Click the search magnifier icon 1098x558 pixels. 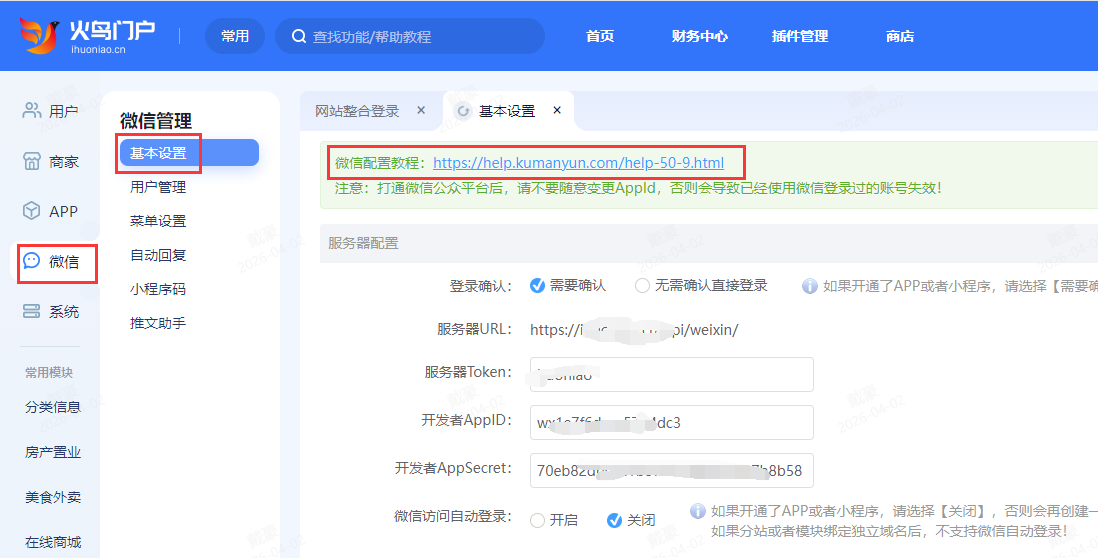tap(299, 36)
